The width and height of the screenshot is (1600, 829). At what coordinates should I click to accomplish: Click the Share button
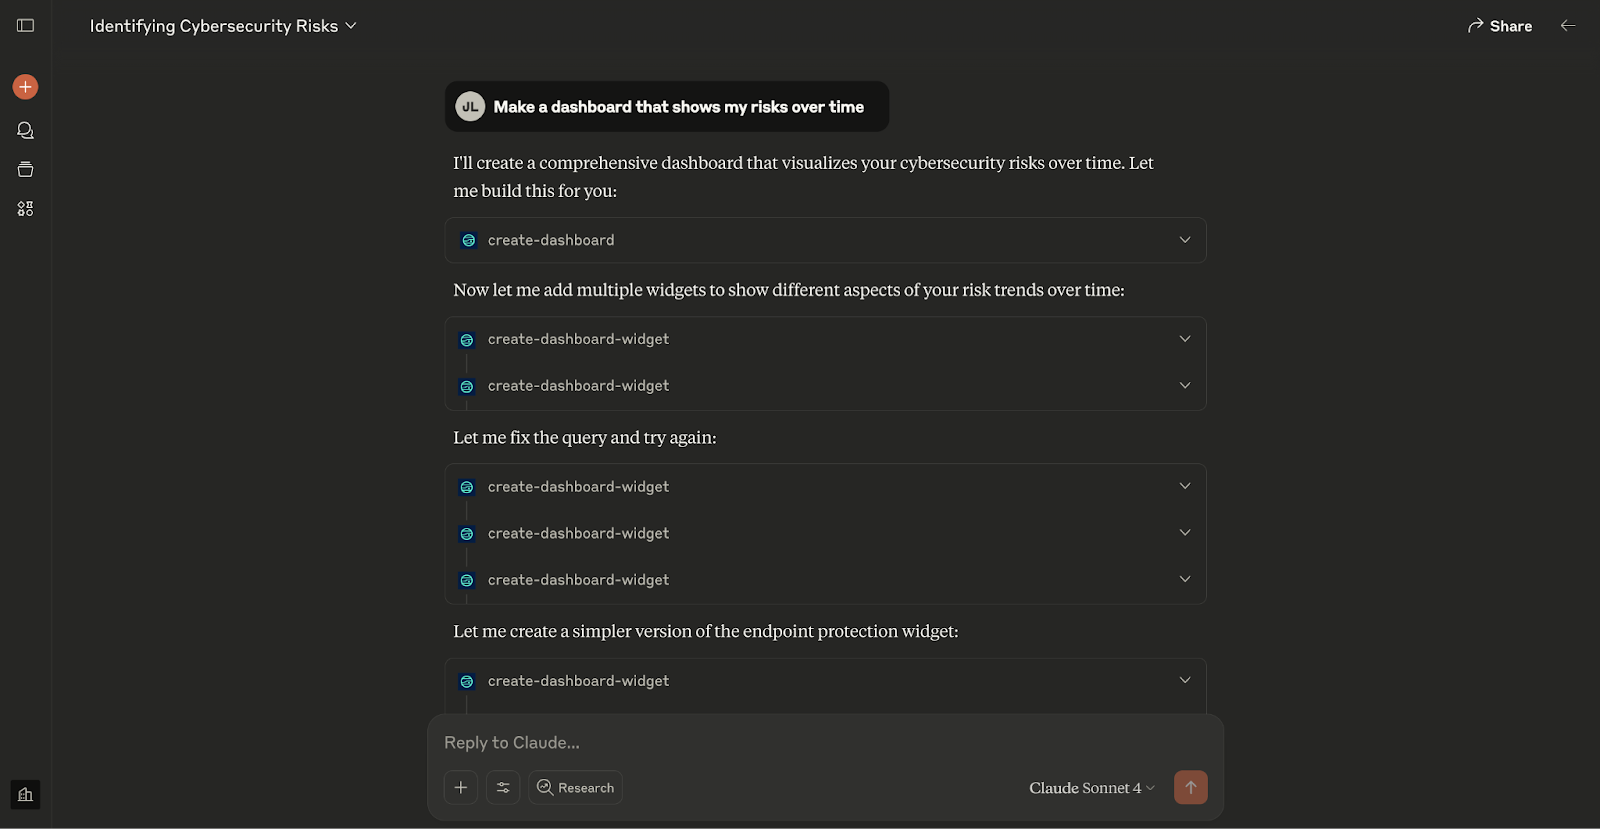[x=1500, y=26]
